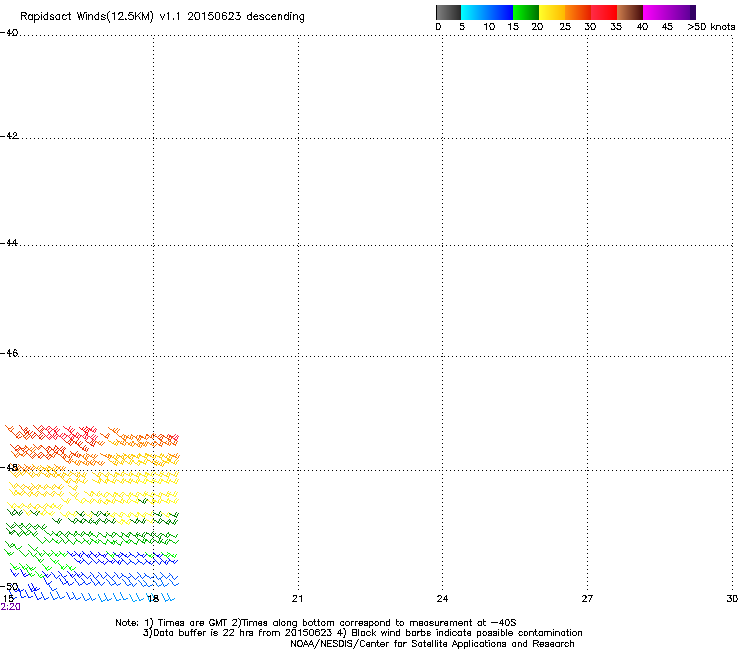
Task: Click the "-42" latitude axis label
Action: pos(9,136)
